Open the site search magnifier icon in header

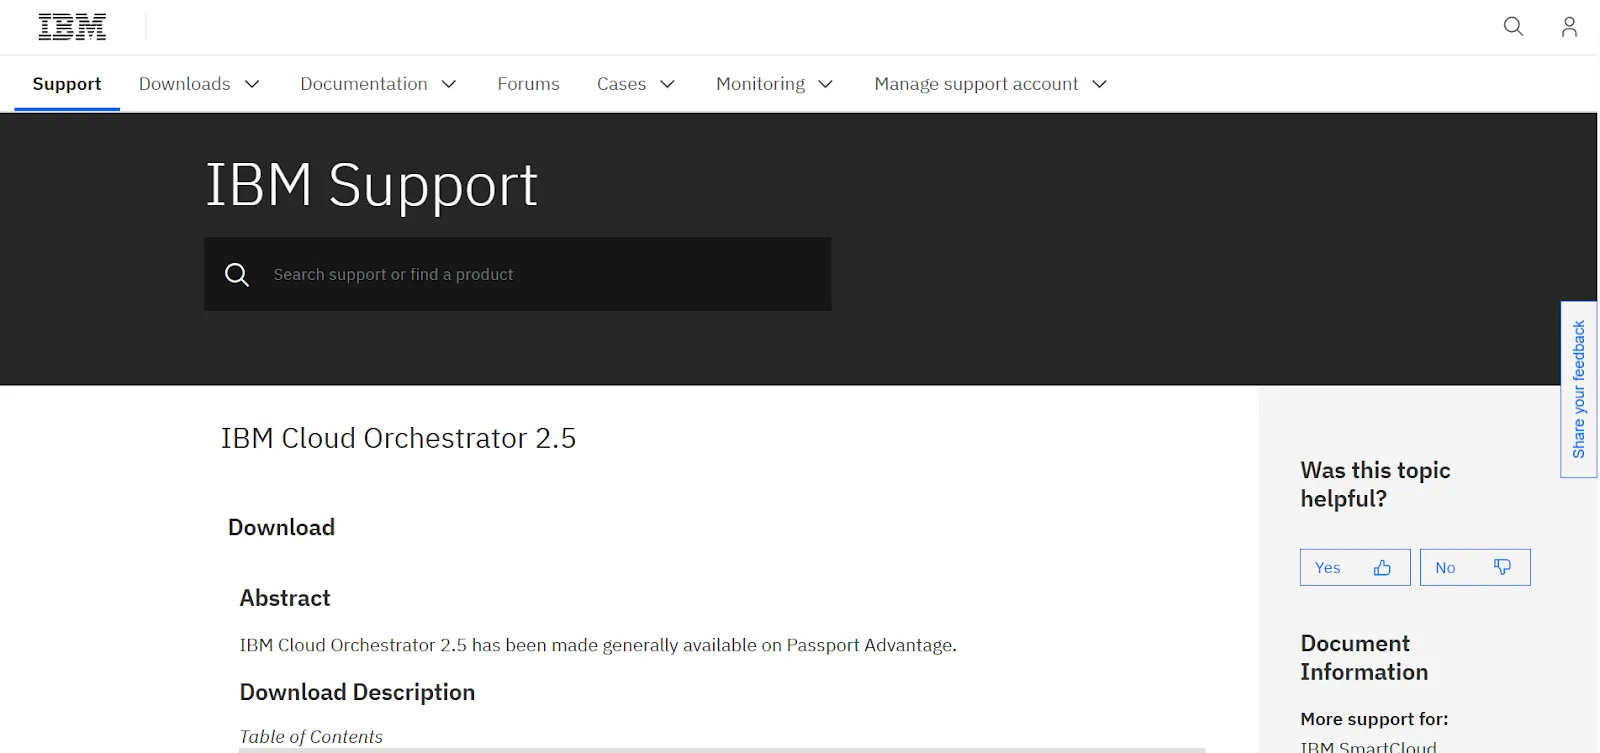[1513, 27]
